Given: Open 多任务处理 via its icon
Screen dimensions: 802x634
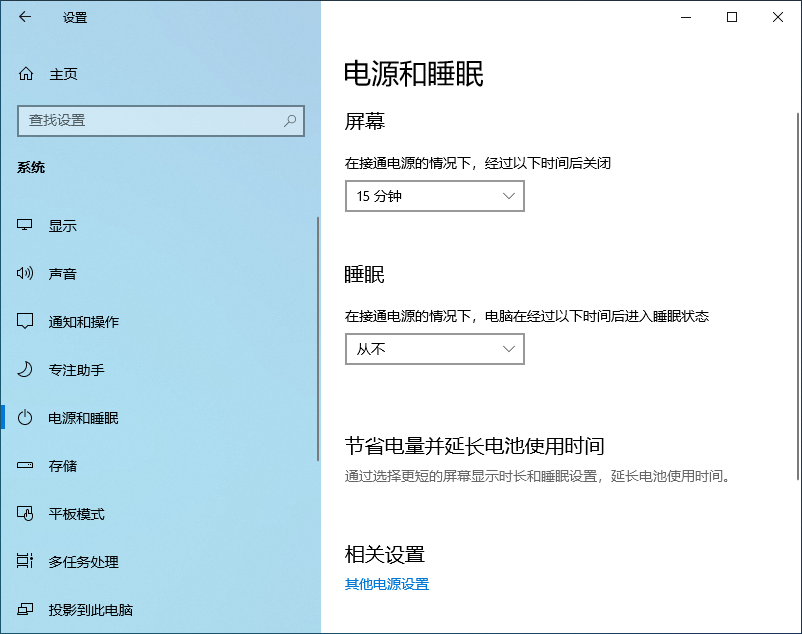Looking at the screenshot, I should pyautogui.click(x=26, y=562).
